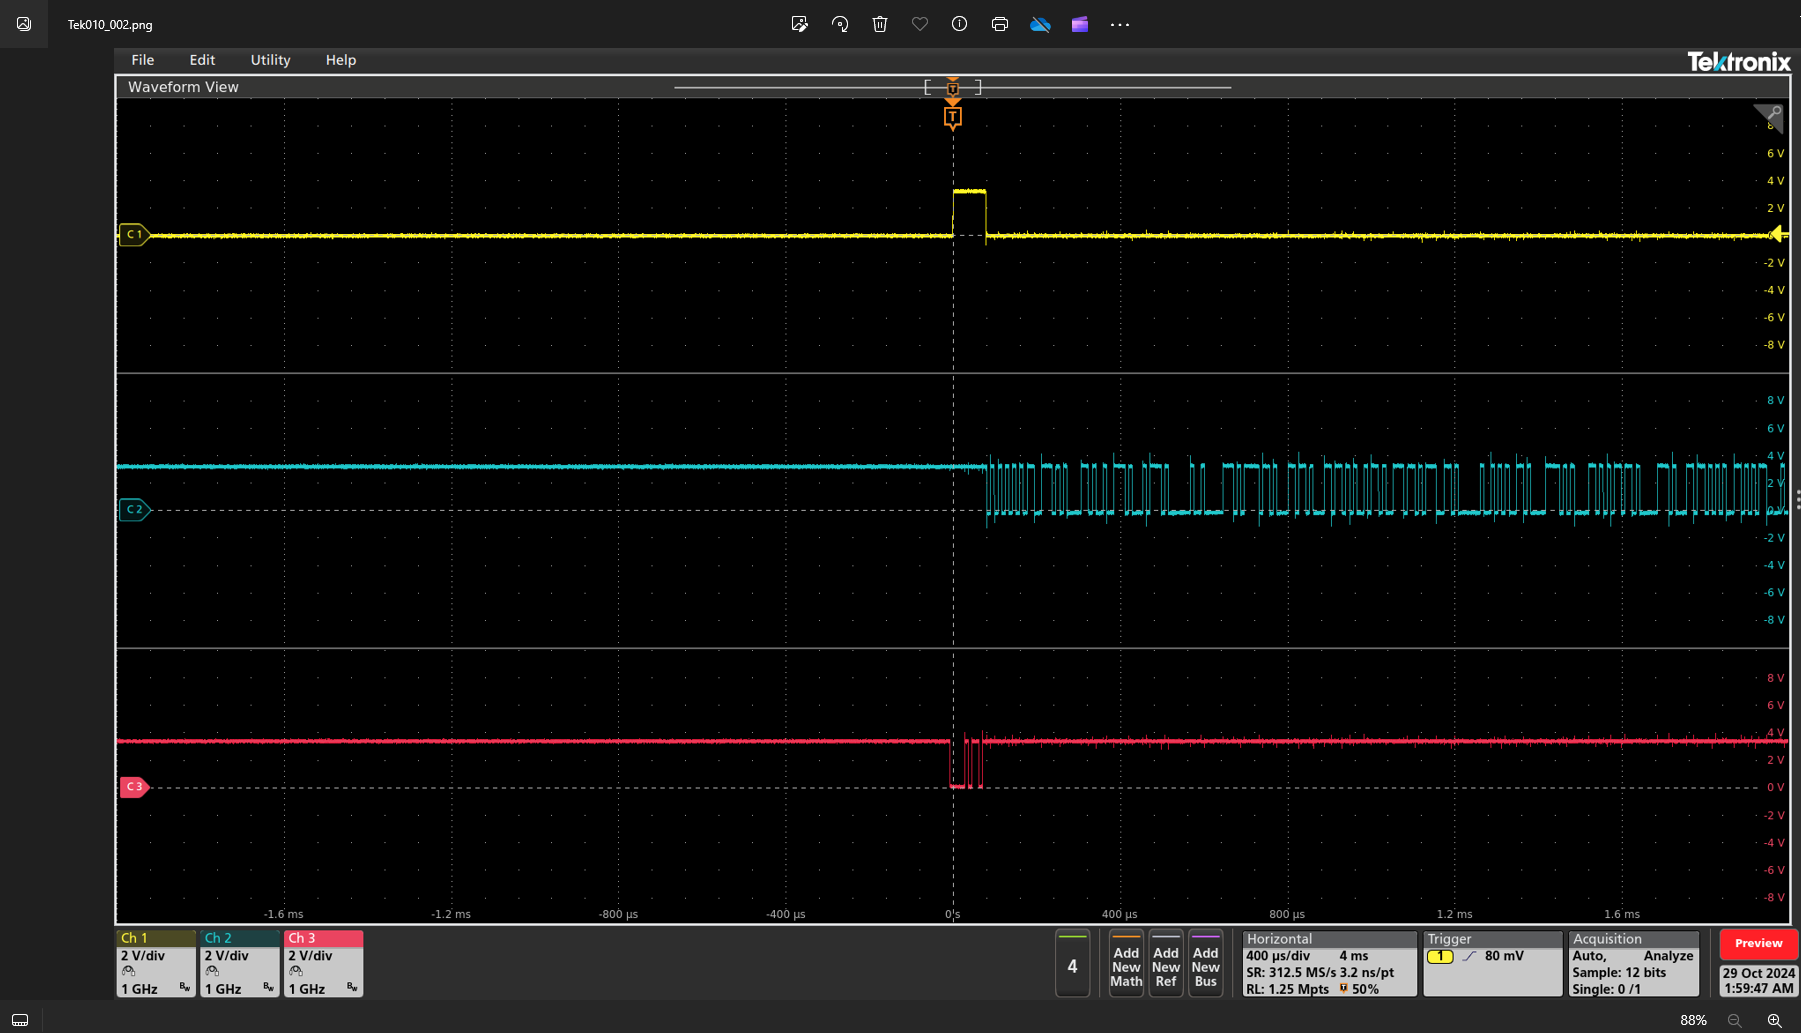Screen dimensions: 1801x1033
Task: Open the touch keyboard from the taskbar
Action: pos(21,1019)
